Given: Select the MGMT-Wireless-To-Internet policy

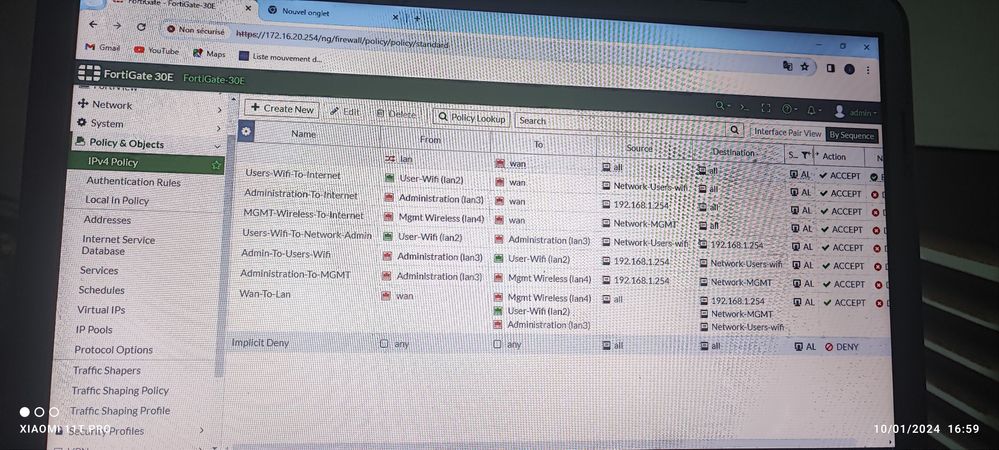Looking at the screenshot, I should [303, 214].
